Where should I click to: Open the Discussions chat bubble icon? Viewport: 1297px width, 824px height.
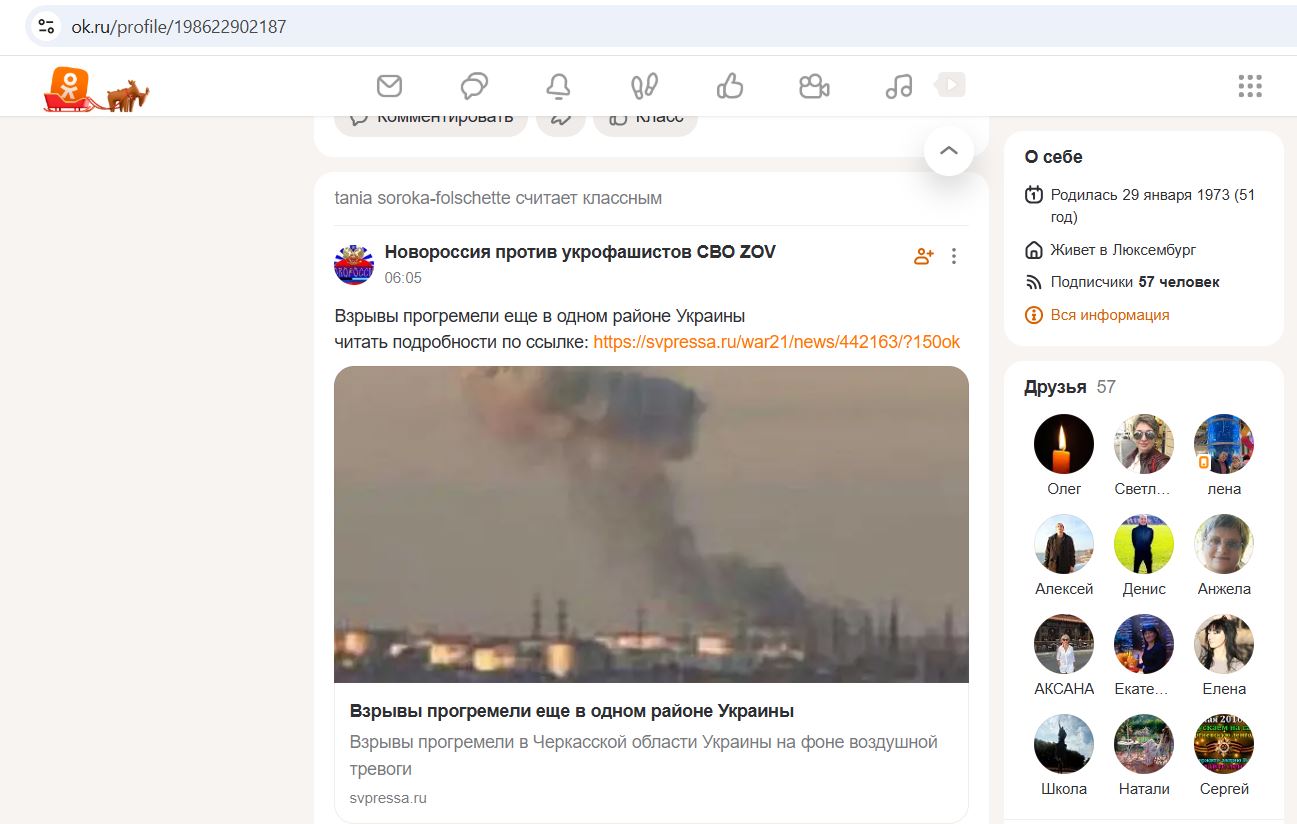coord(473,86)
